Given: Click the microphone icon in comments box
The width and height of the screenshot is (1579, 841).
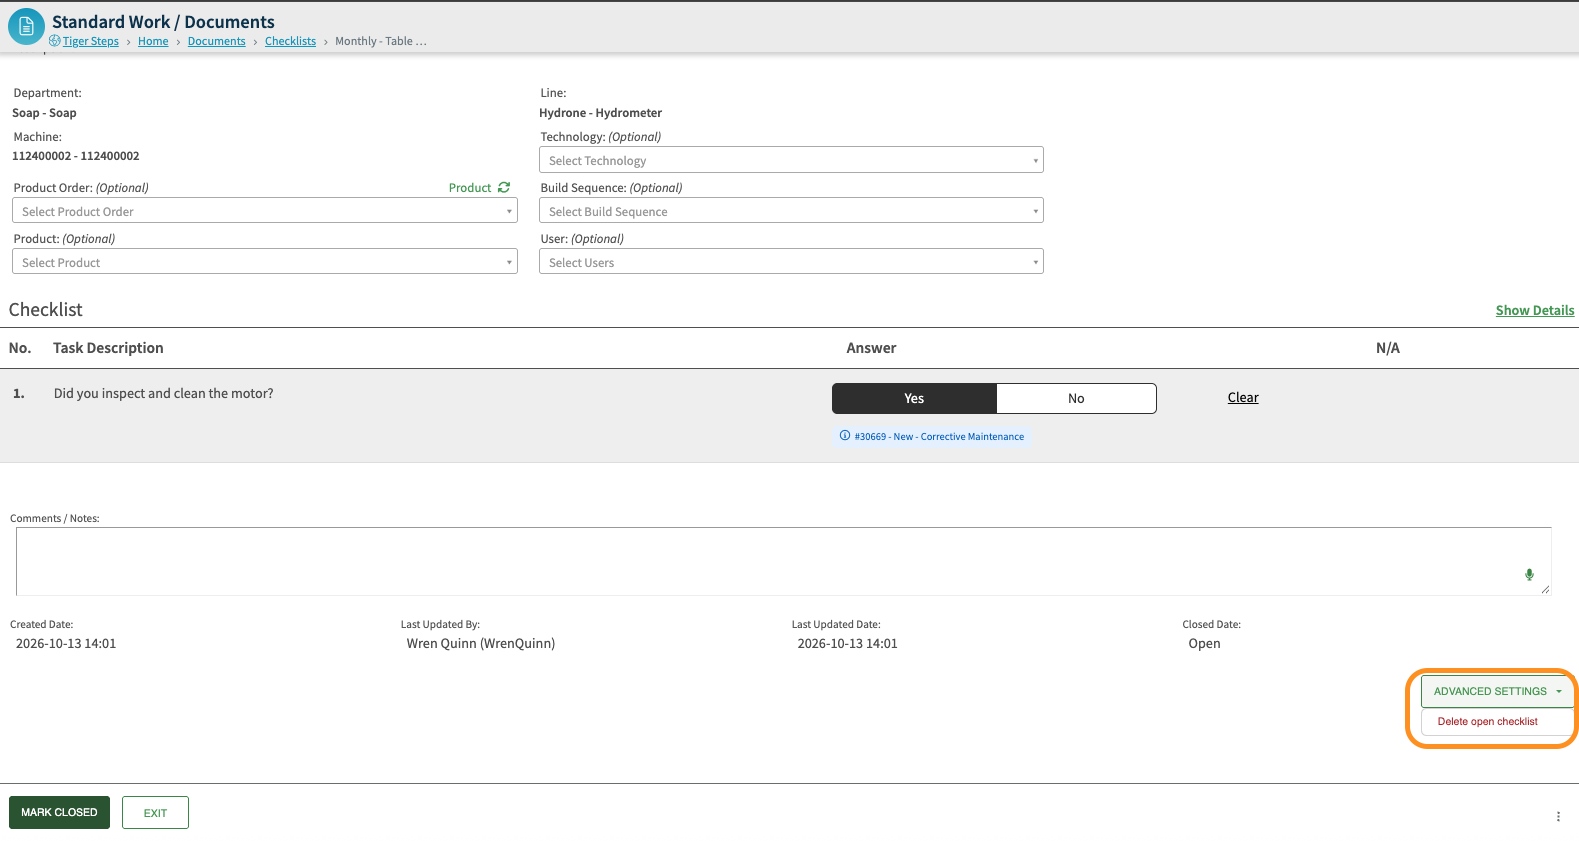Looking at the screenshot, I should pyautogui.click(x=1529, y=574).
